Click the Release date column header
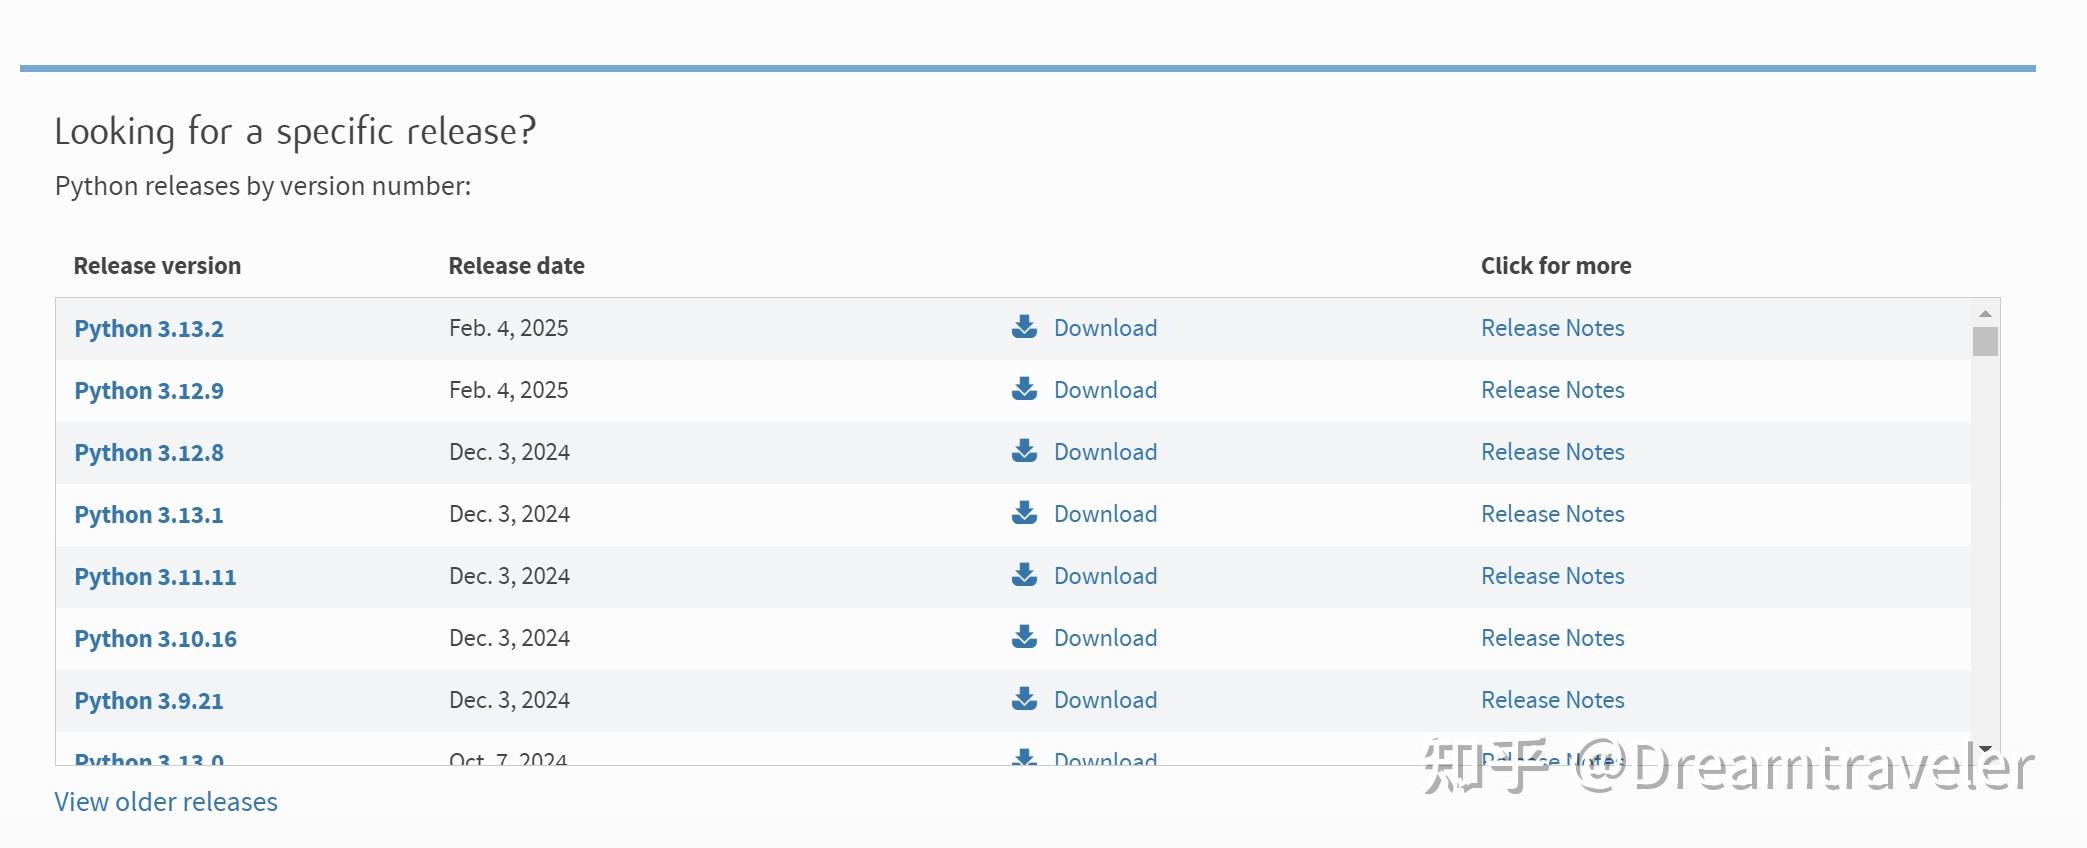2087x848 pixels. [x=516, y=266]
